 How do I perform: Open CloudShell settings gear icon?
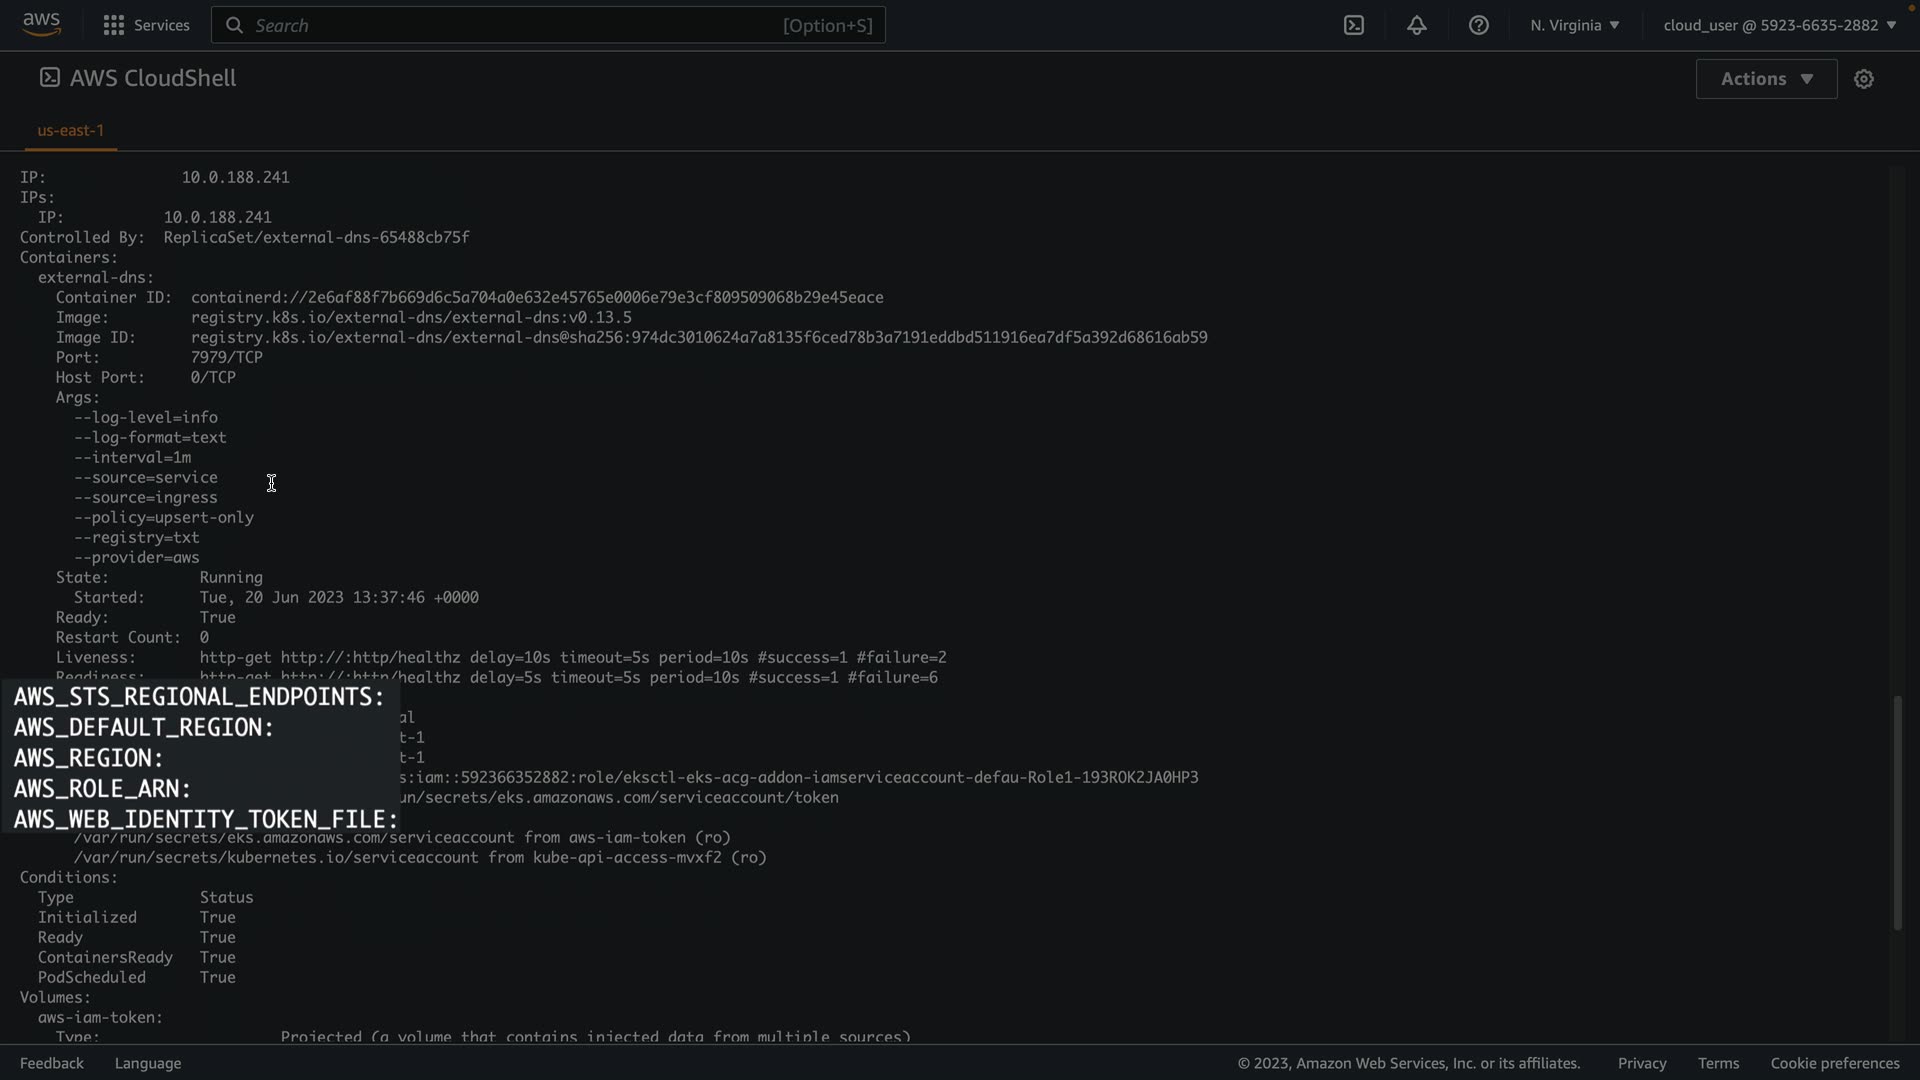[1864, 79]
